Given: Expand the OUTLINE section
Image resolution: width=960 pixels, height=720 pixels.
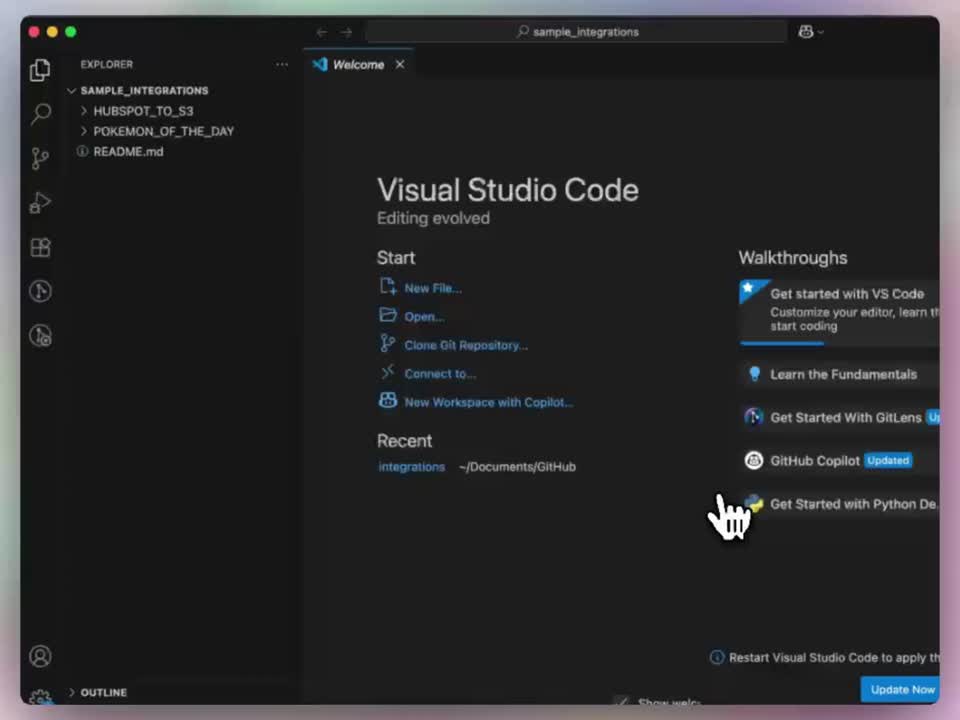Looking at the screenshot, I should click(x=103, y=692).
